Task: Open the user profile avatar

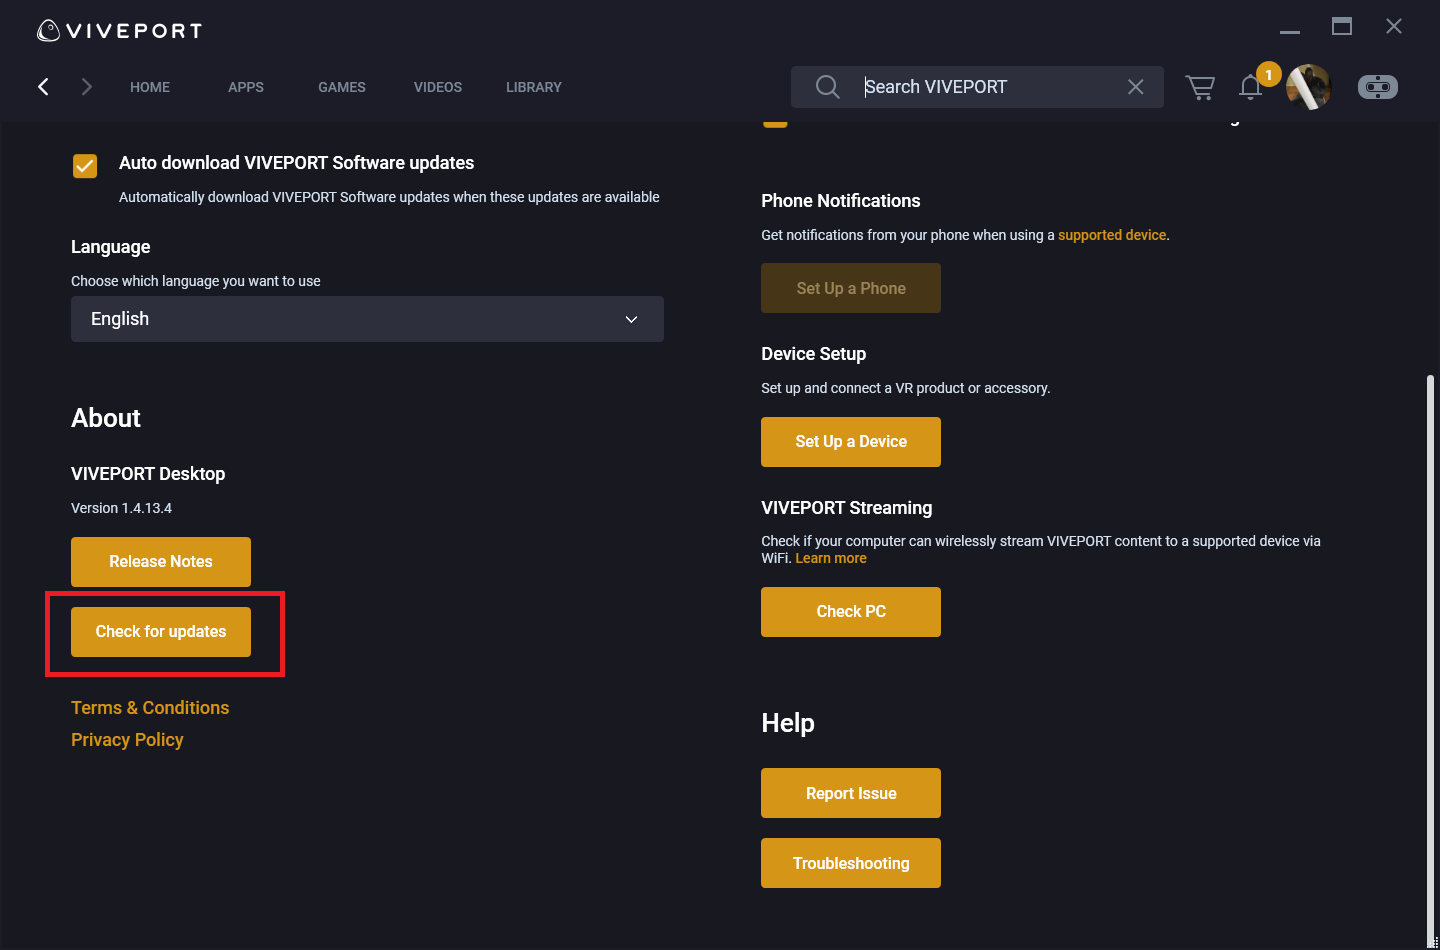Action: [x=1308, y=87]
